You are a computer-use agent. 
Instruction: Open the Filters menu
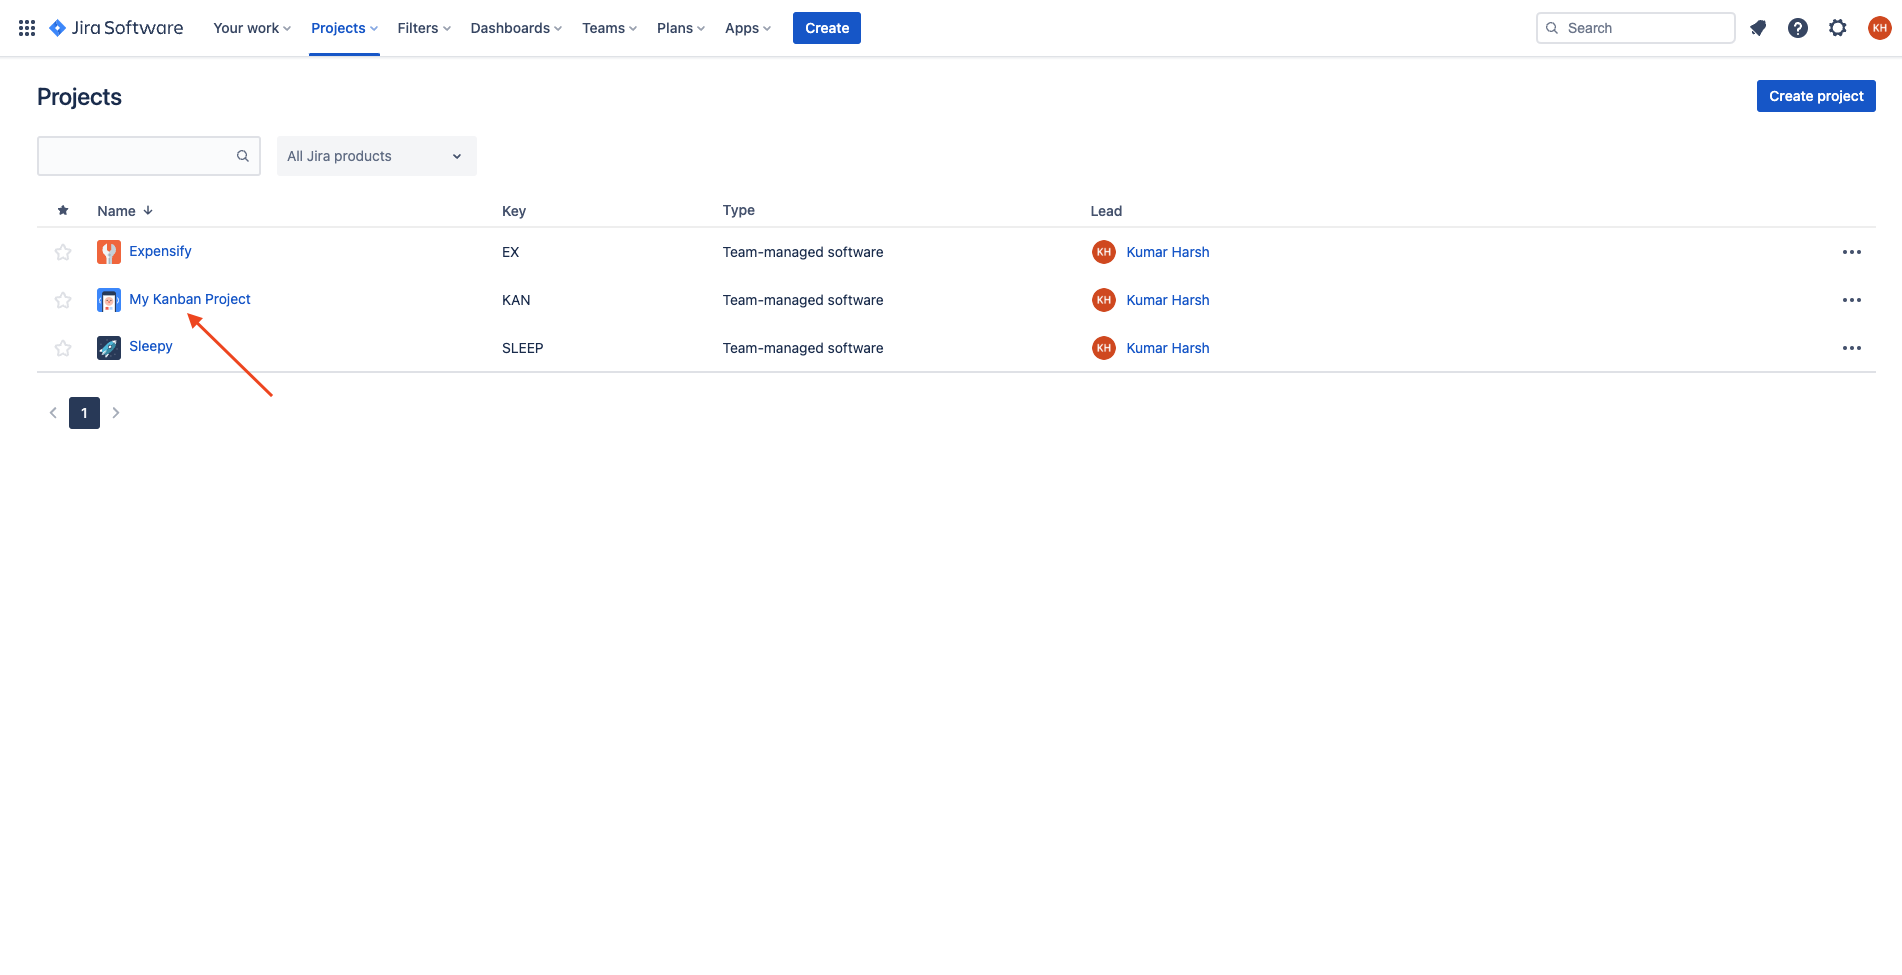pos(423,27)
